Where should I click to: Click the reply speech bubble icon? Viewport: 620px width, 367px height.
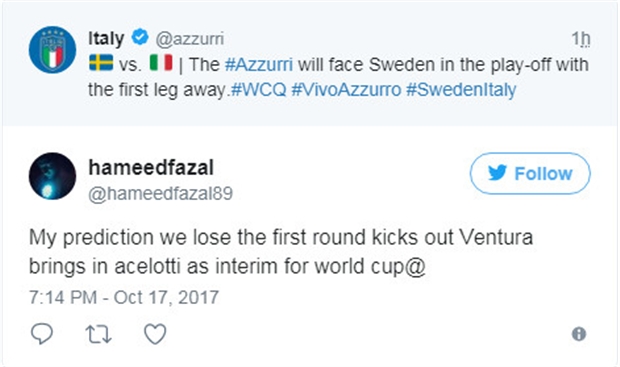pyautogui.click(x=42, y=334)
